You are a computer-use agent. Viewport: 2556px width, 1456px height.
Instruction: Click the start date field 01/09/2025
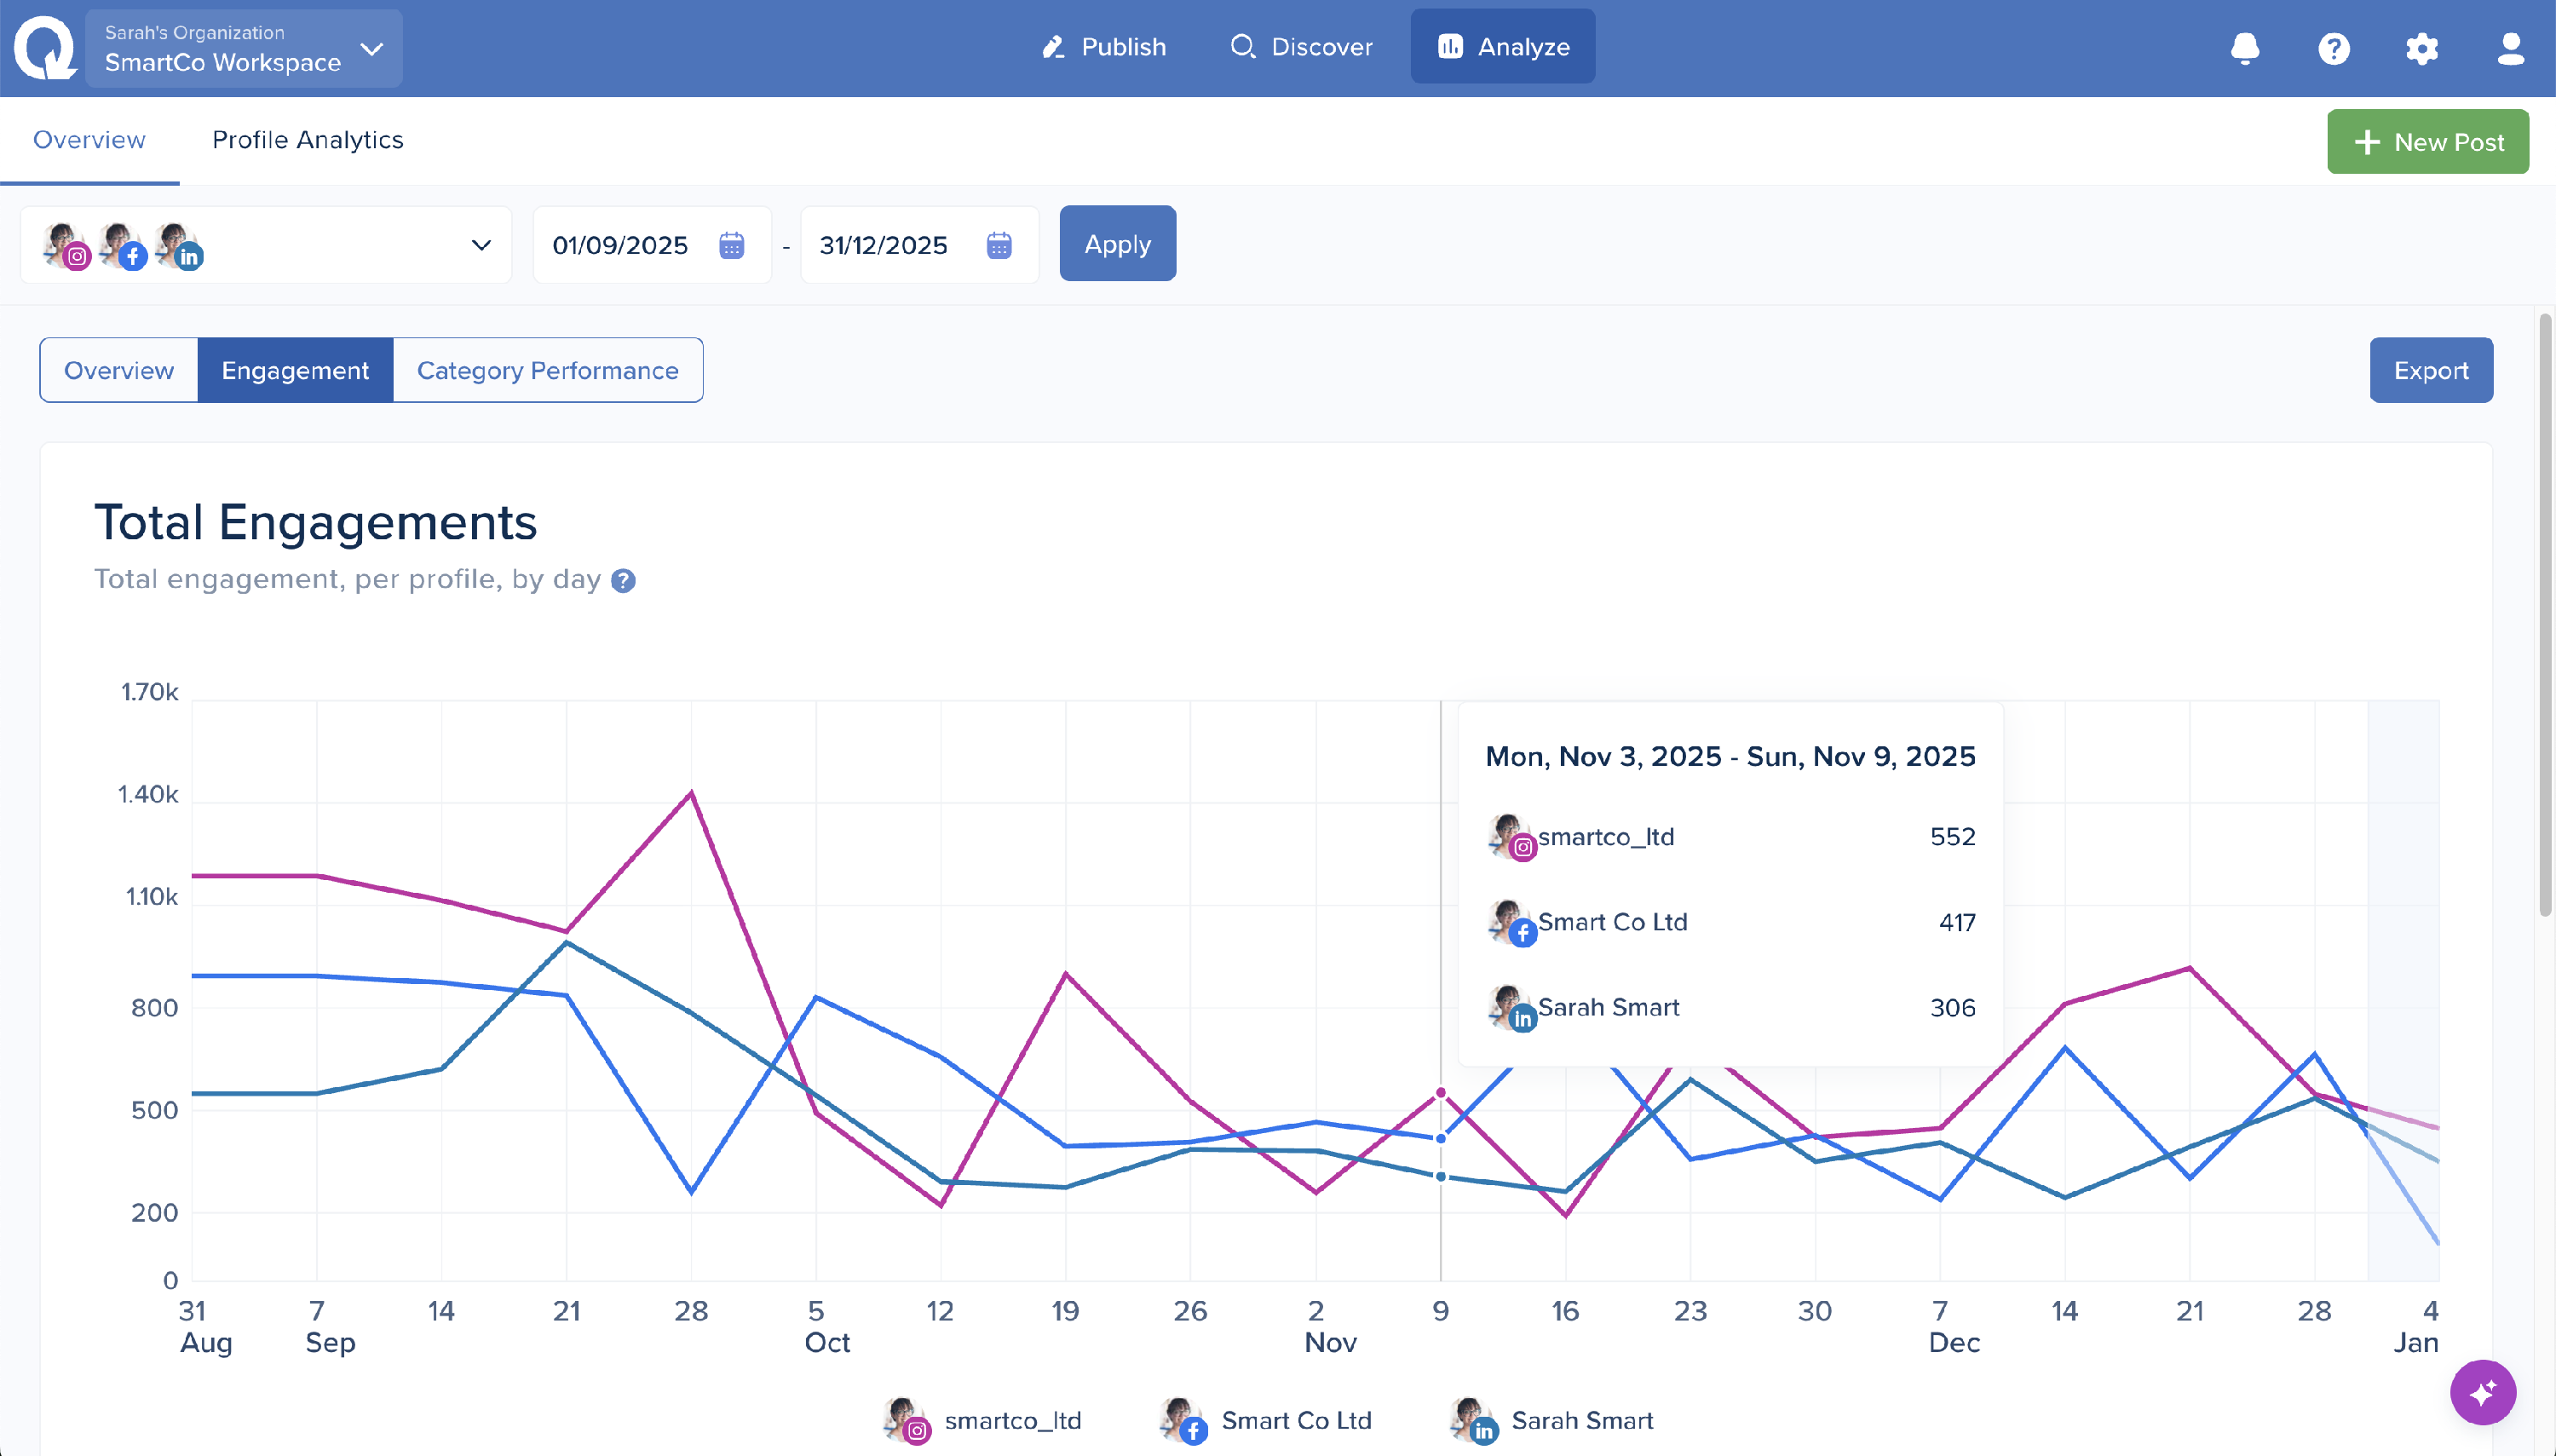click(x=620, y=245)
